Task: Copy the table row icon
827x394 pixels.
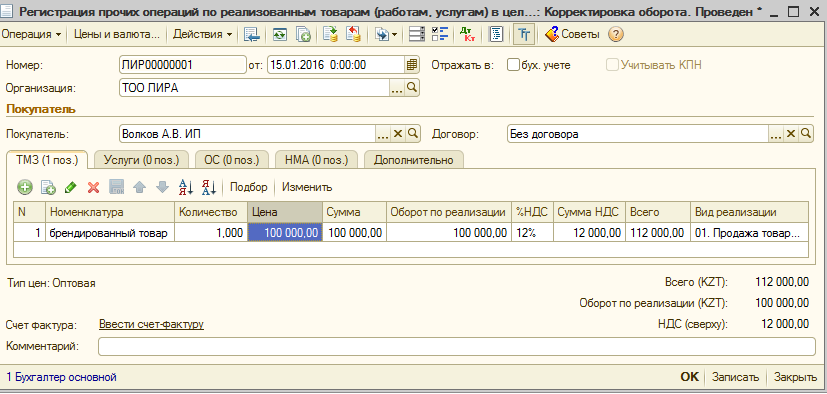Action: (x=48, y=187)
